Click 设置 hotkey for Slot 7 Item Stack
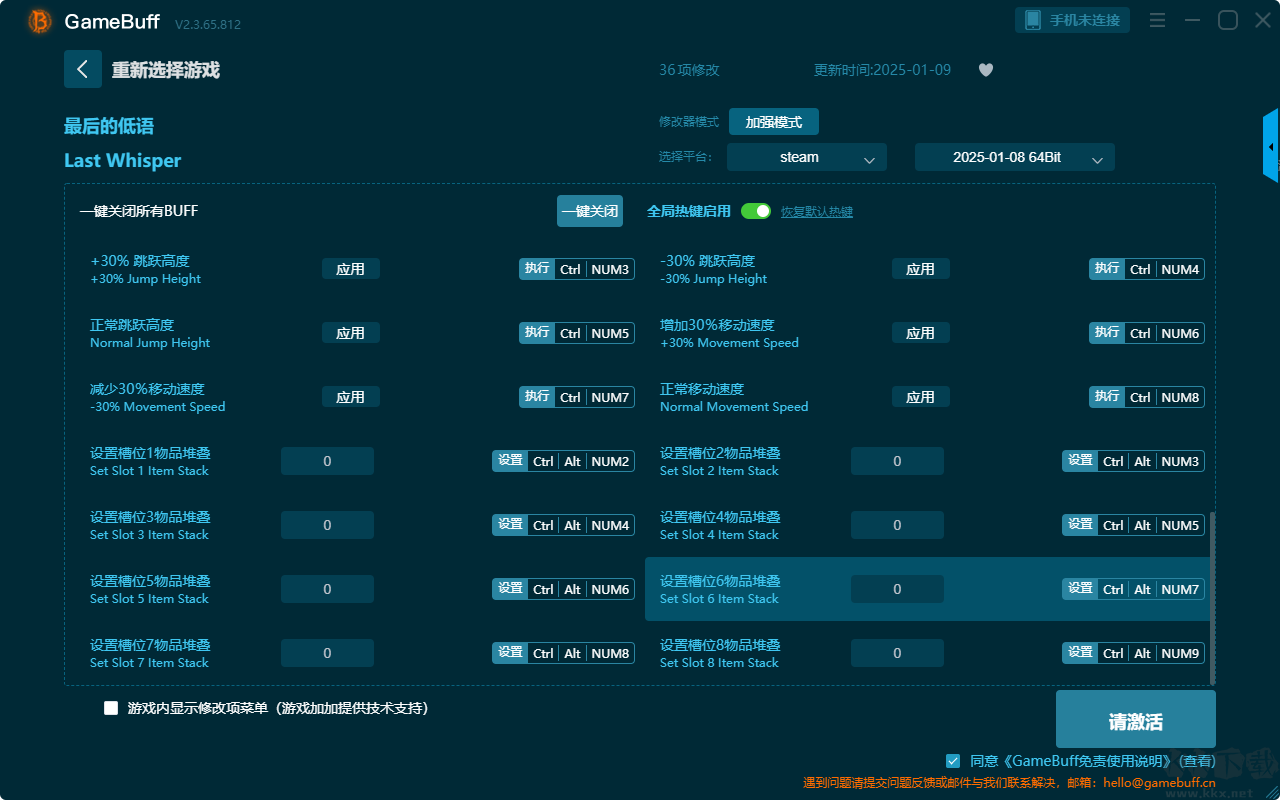The height and width of the screenshot is (800, 1280). coord(510,653)
